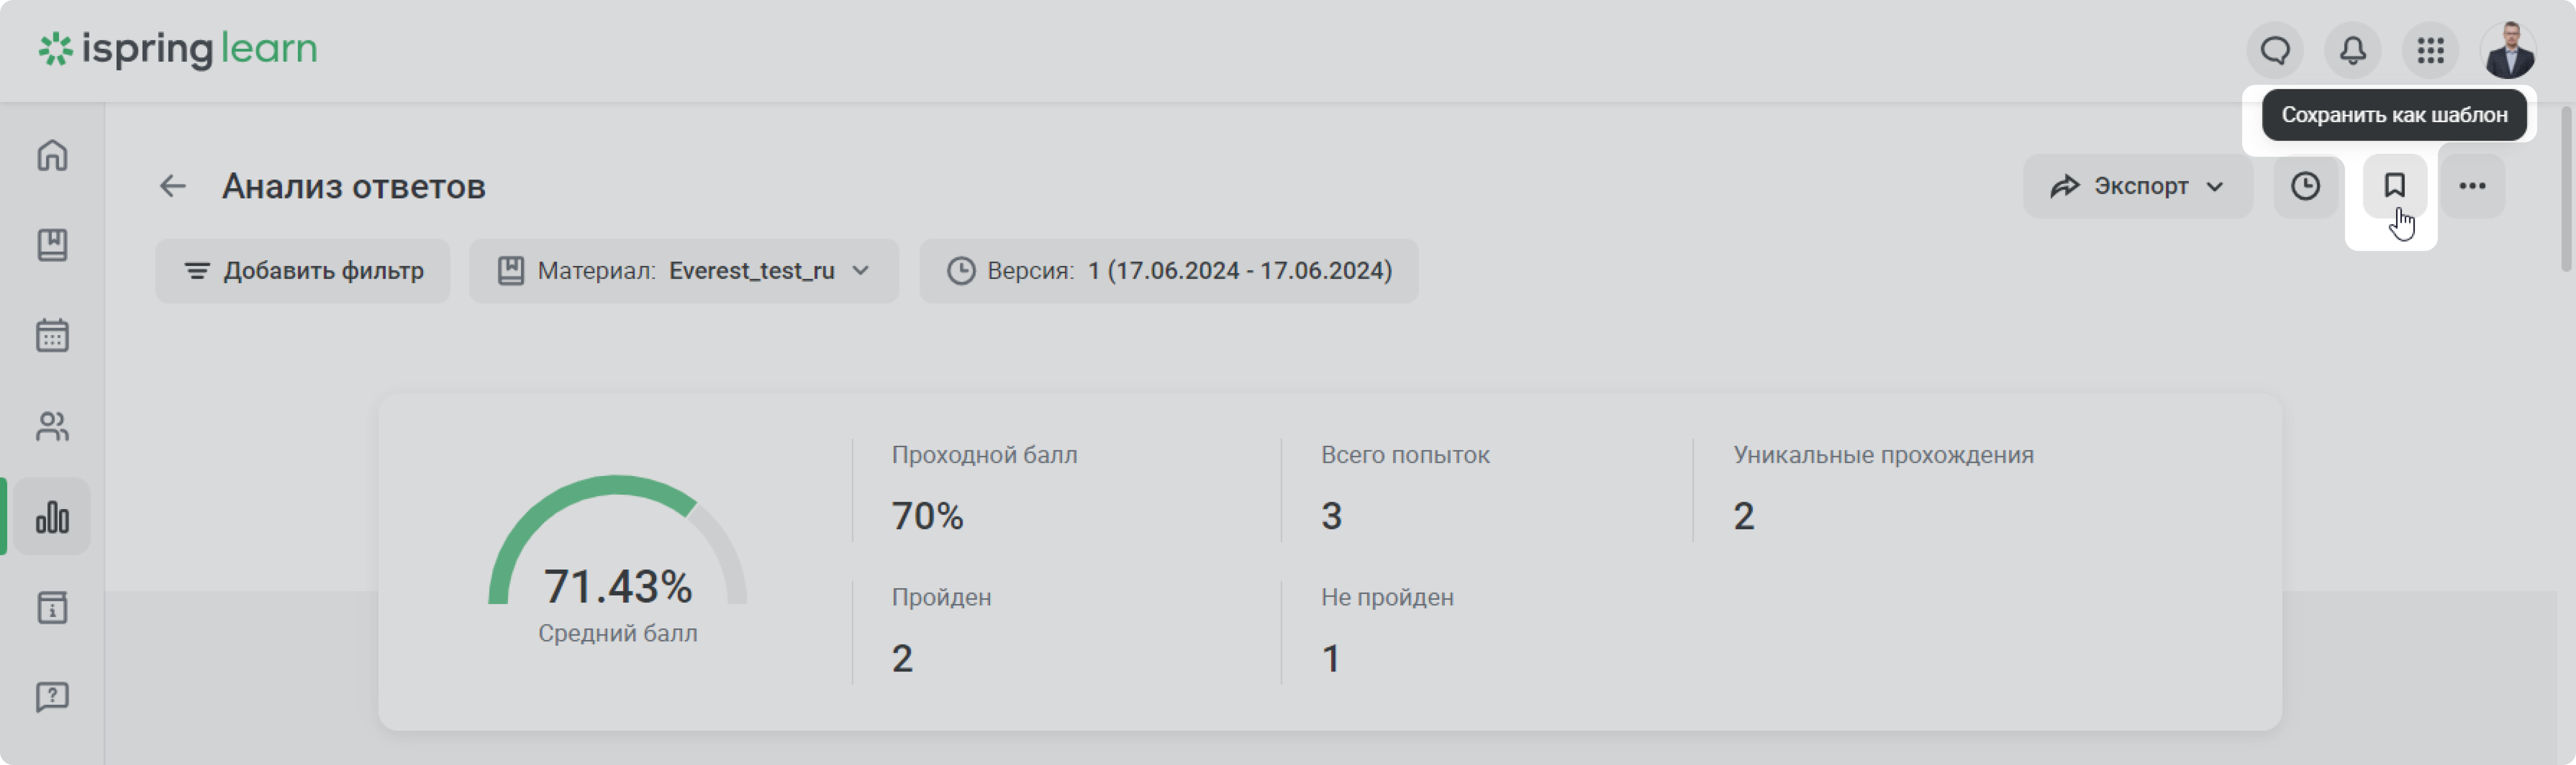Go to Home in the sidebar
The height and width of the screenshot is (765, 2576).
(52, 155)
